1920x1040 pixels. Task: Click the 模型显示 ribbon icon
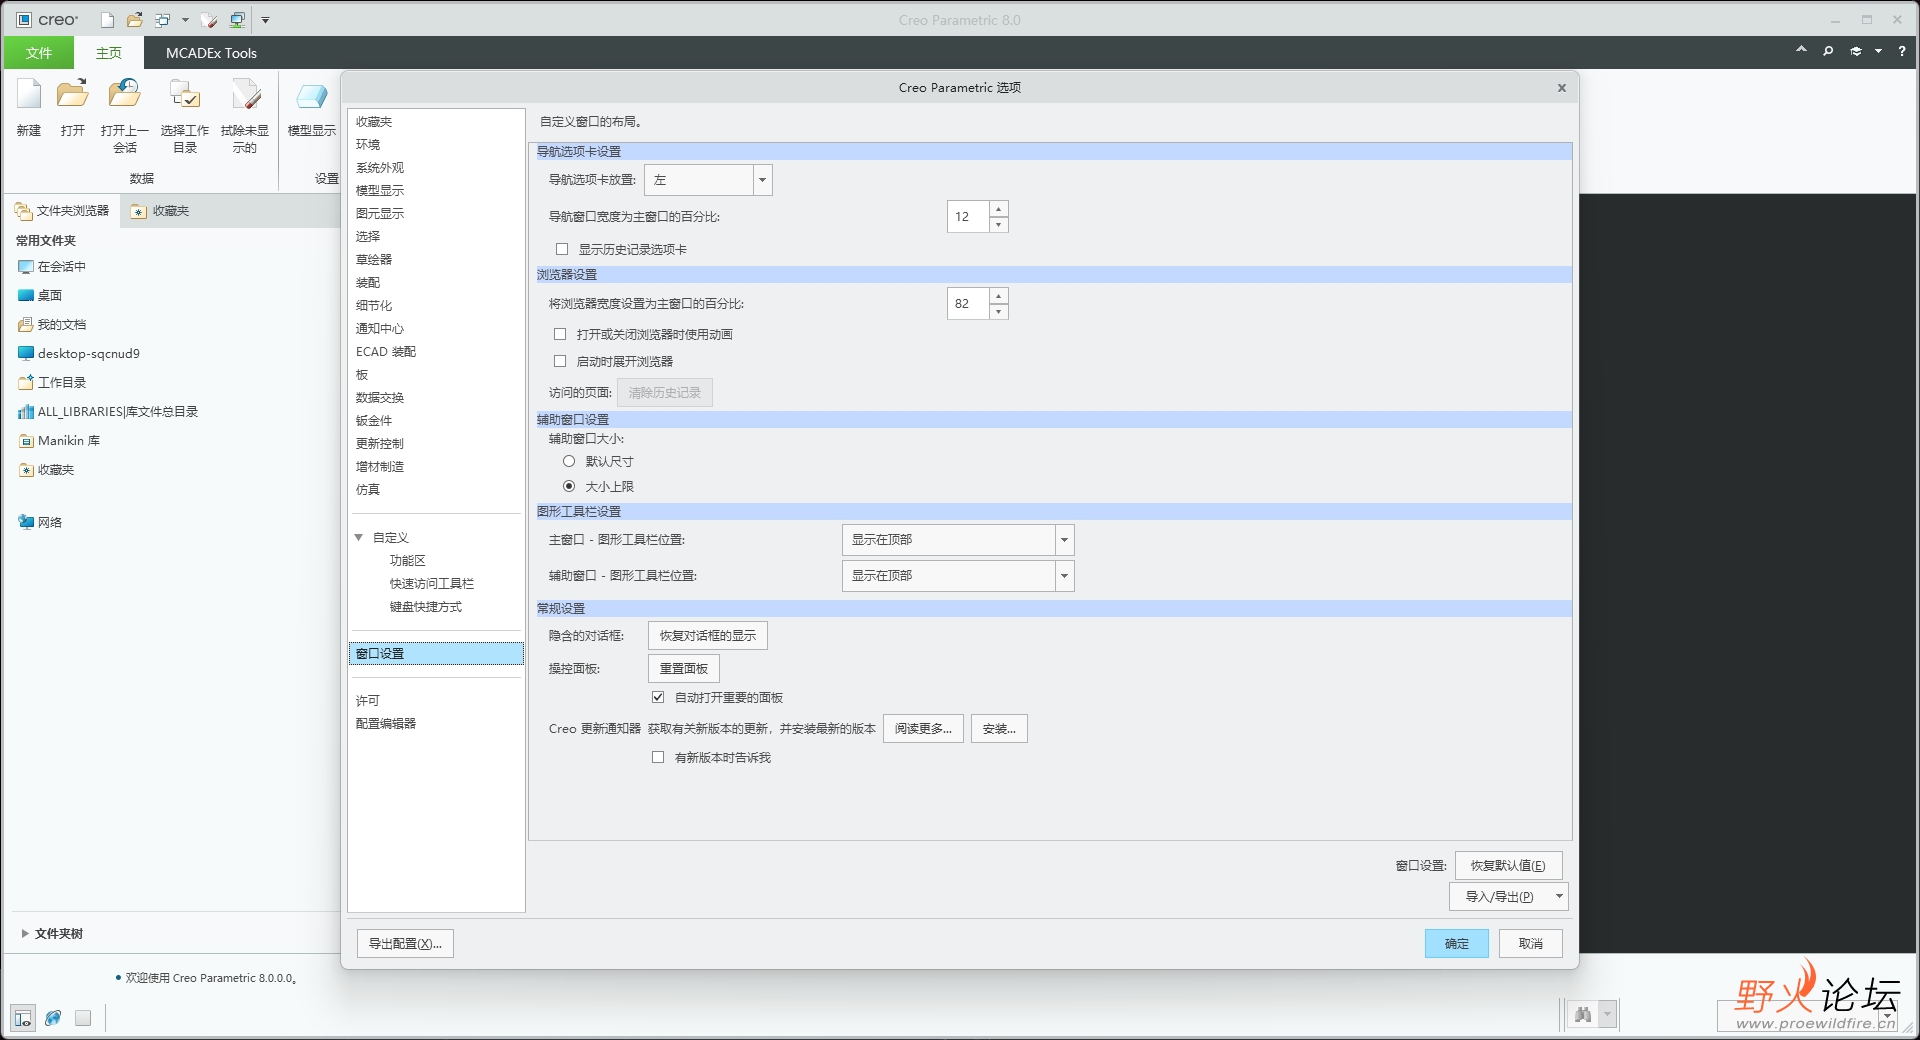(312, 95)
